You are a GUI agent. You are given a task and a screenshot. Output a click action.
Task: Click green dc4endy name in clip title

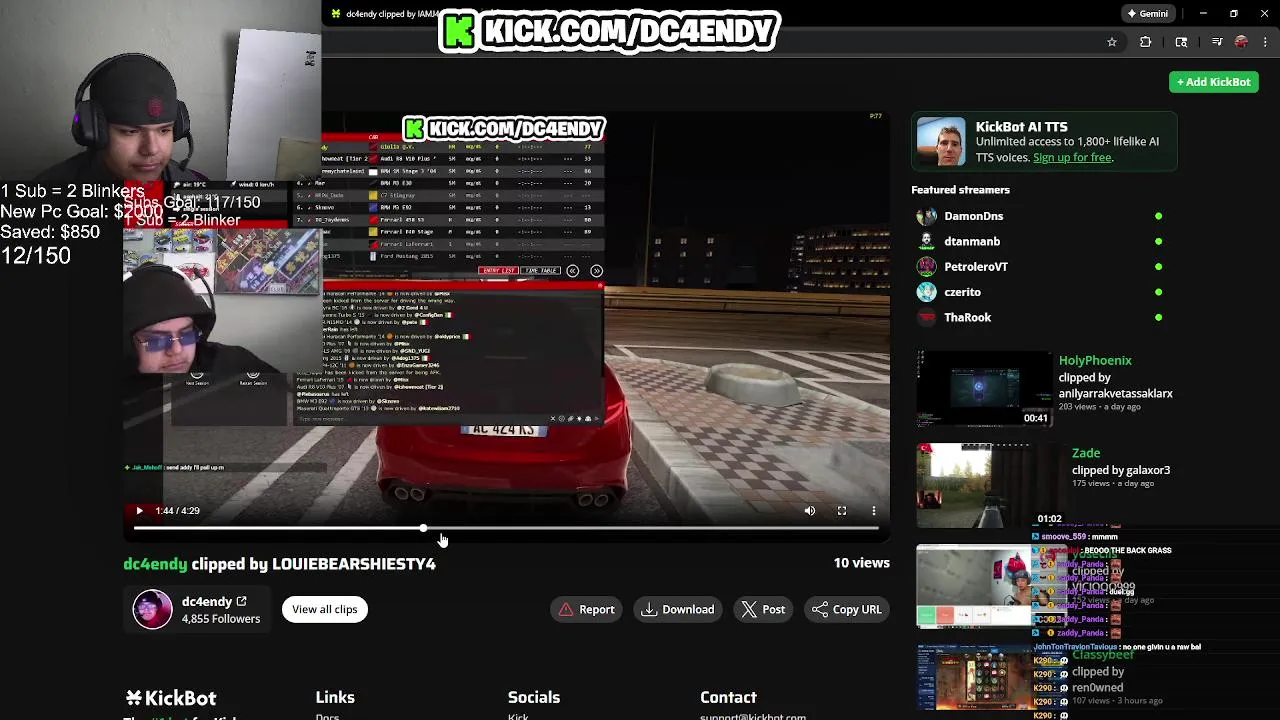155,564
